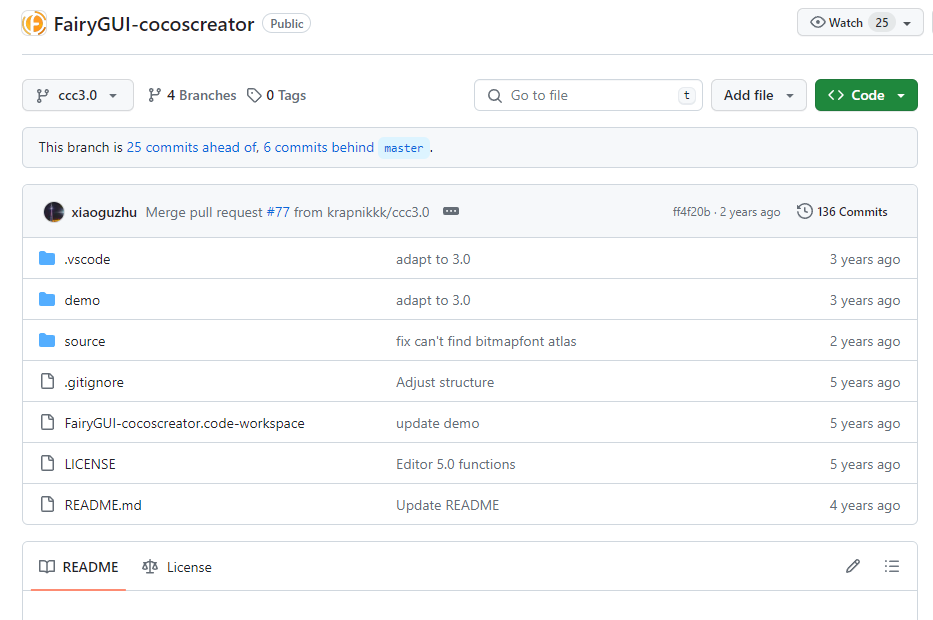Open the README.md file
Viewport: 933px width, 620px height.
click(x=103, y=506)
